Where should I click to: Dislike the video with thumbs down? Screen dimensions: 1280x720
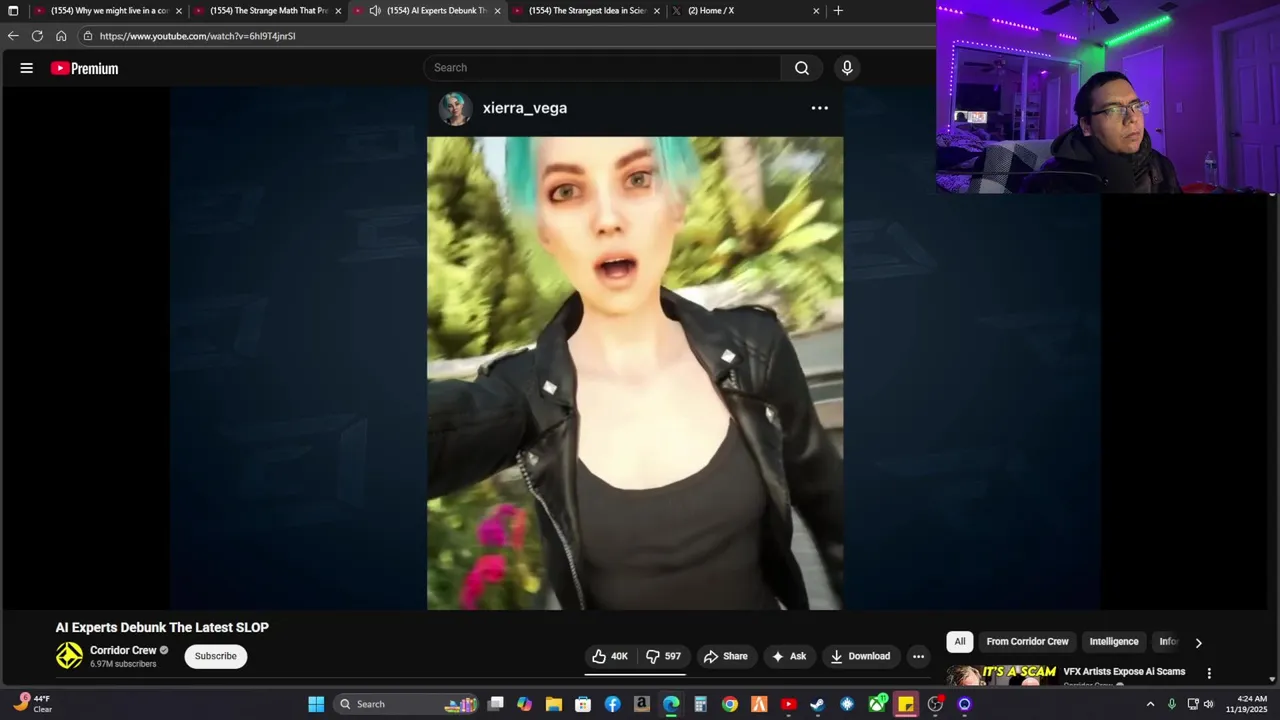tap(663, 656)
